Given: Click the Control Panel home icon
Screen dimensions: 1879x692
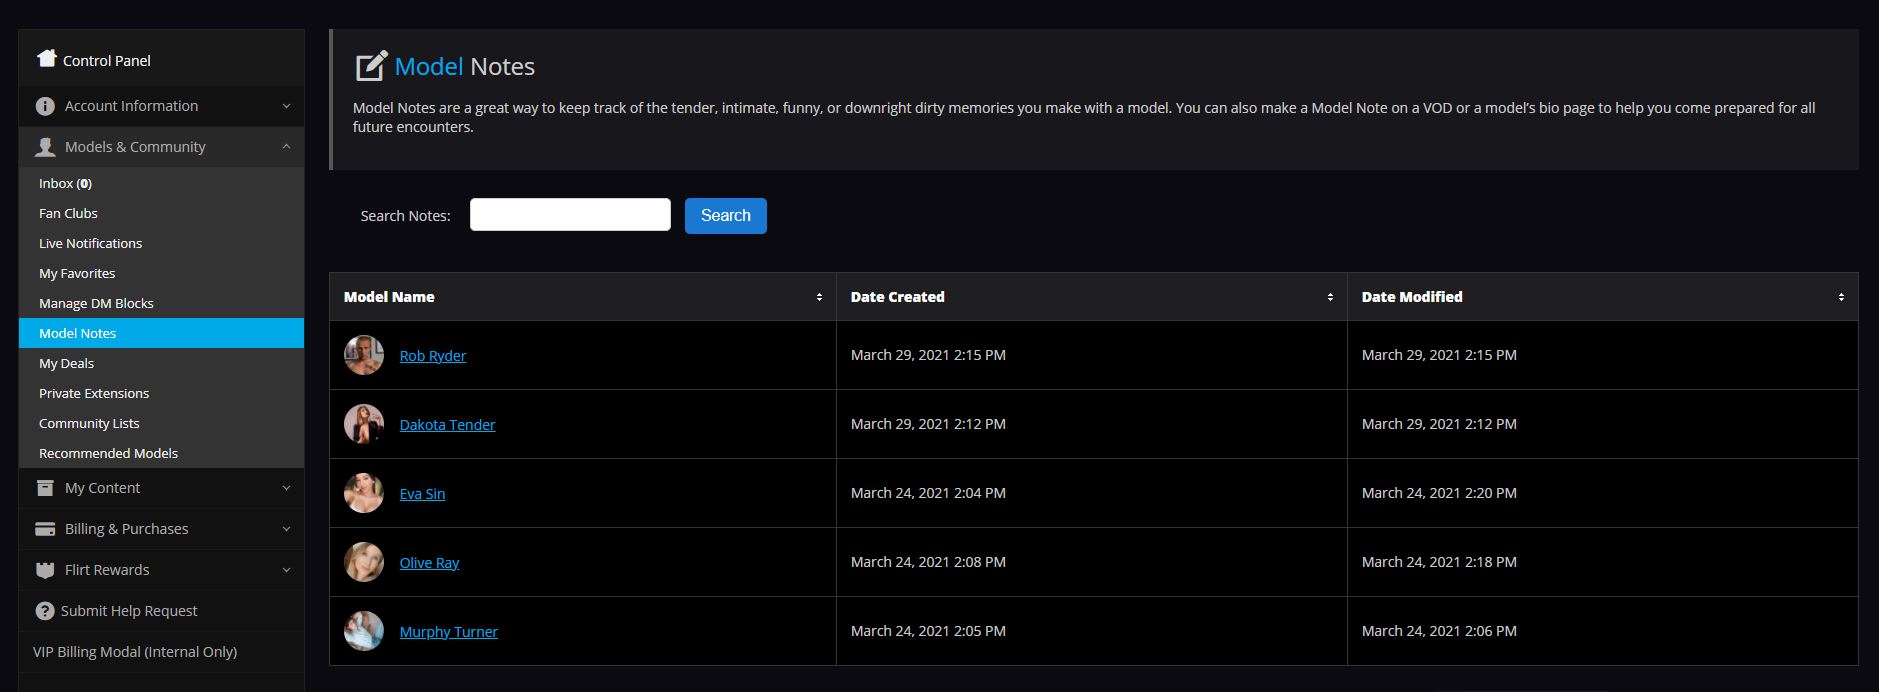Looking at the screenshot, I should pos(46,59).
